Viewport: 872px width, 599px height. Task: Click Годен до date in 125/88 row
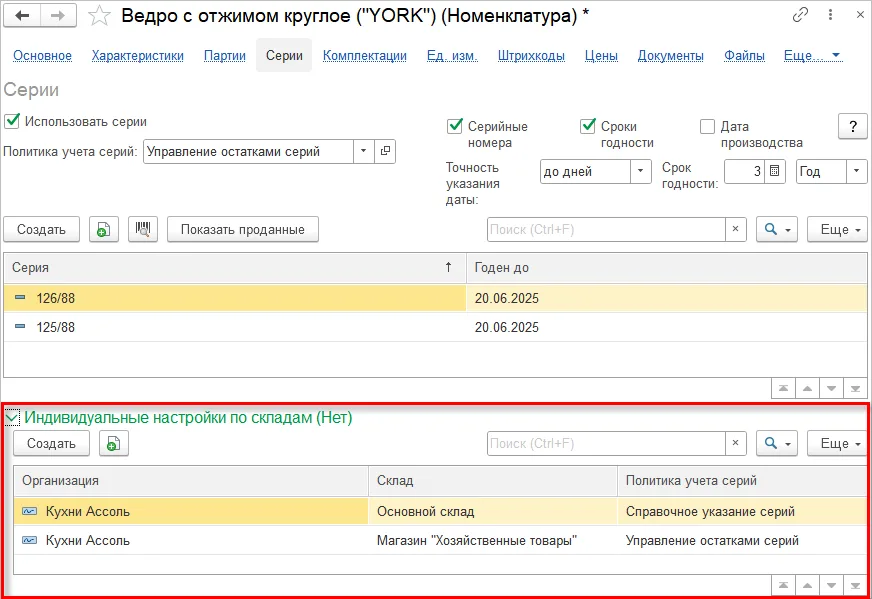click(x=507, y=327)
